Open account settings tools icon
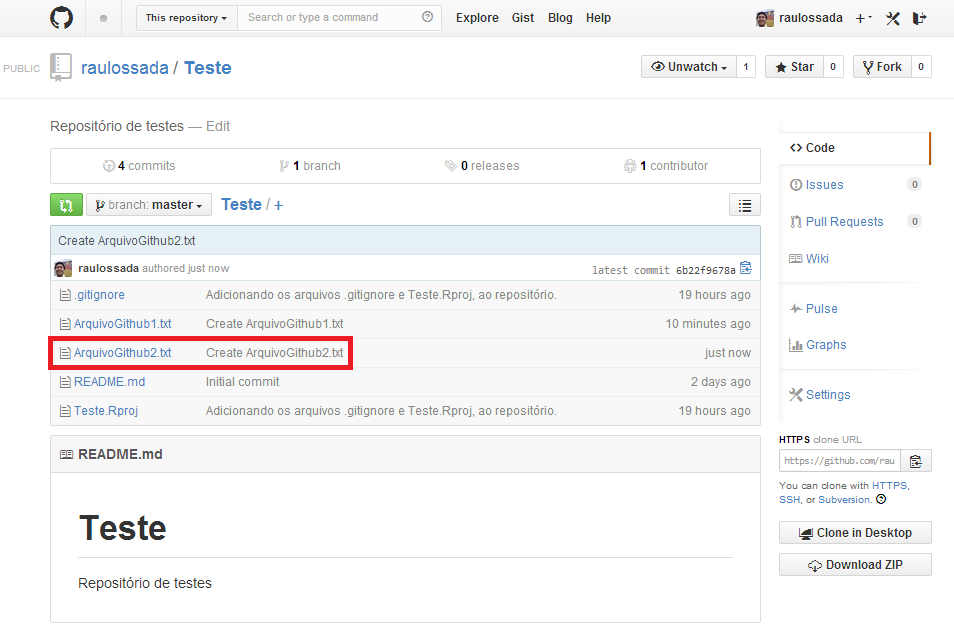Viewport: 954px width, 629px height. [893, 18]
